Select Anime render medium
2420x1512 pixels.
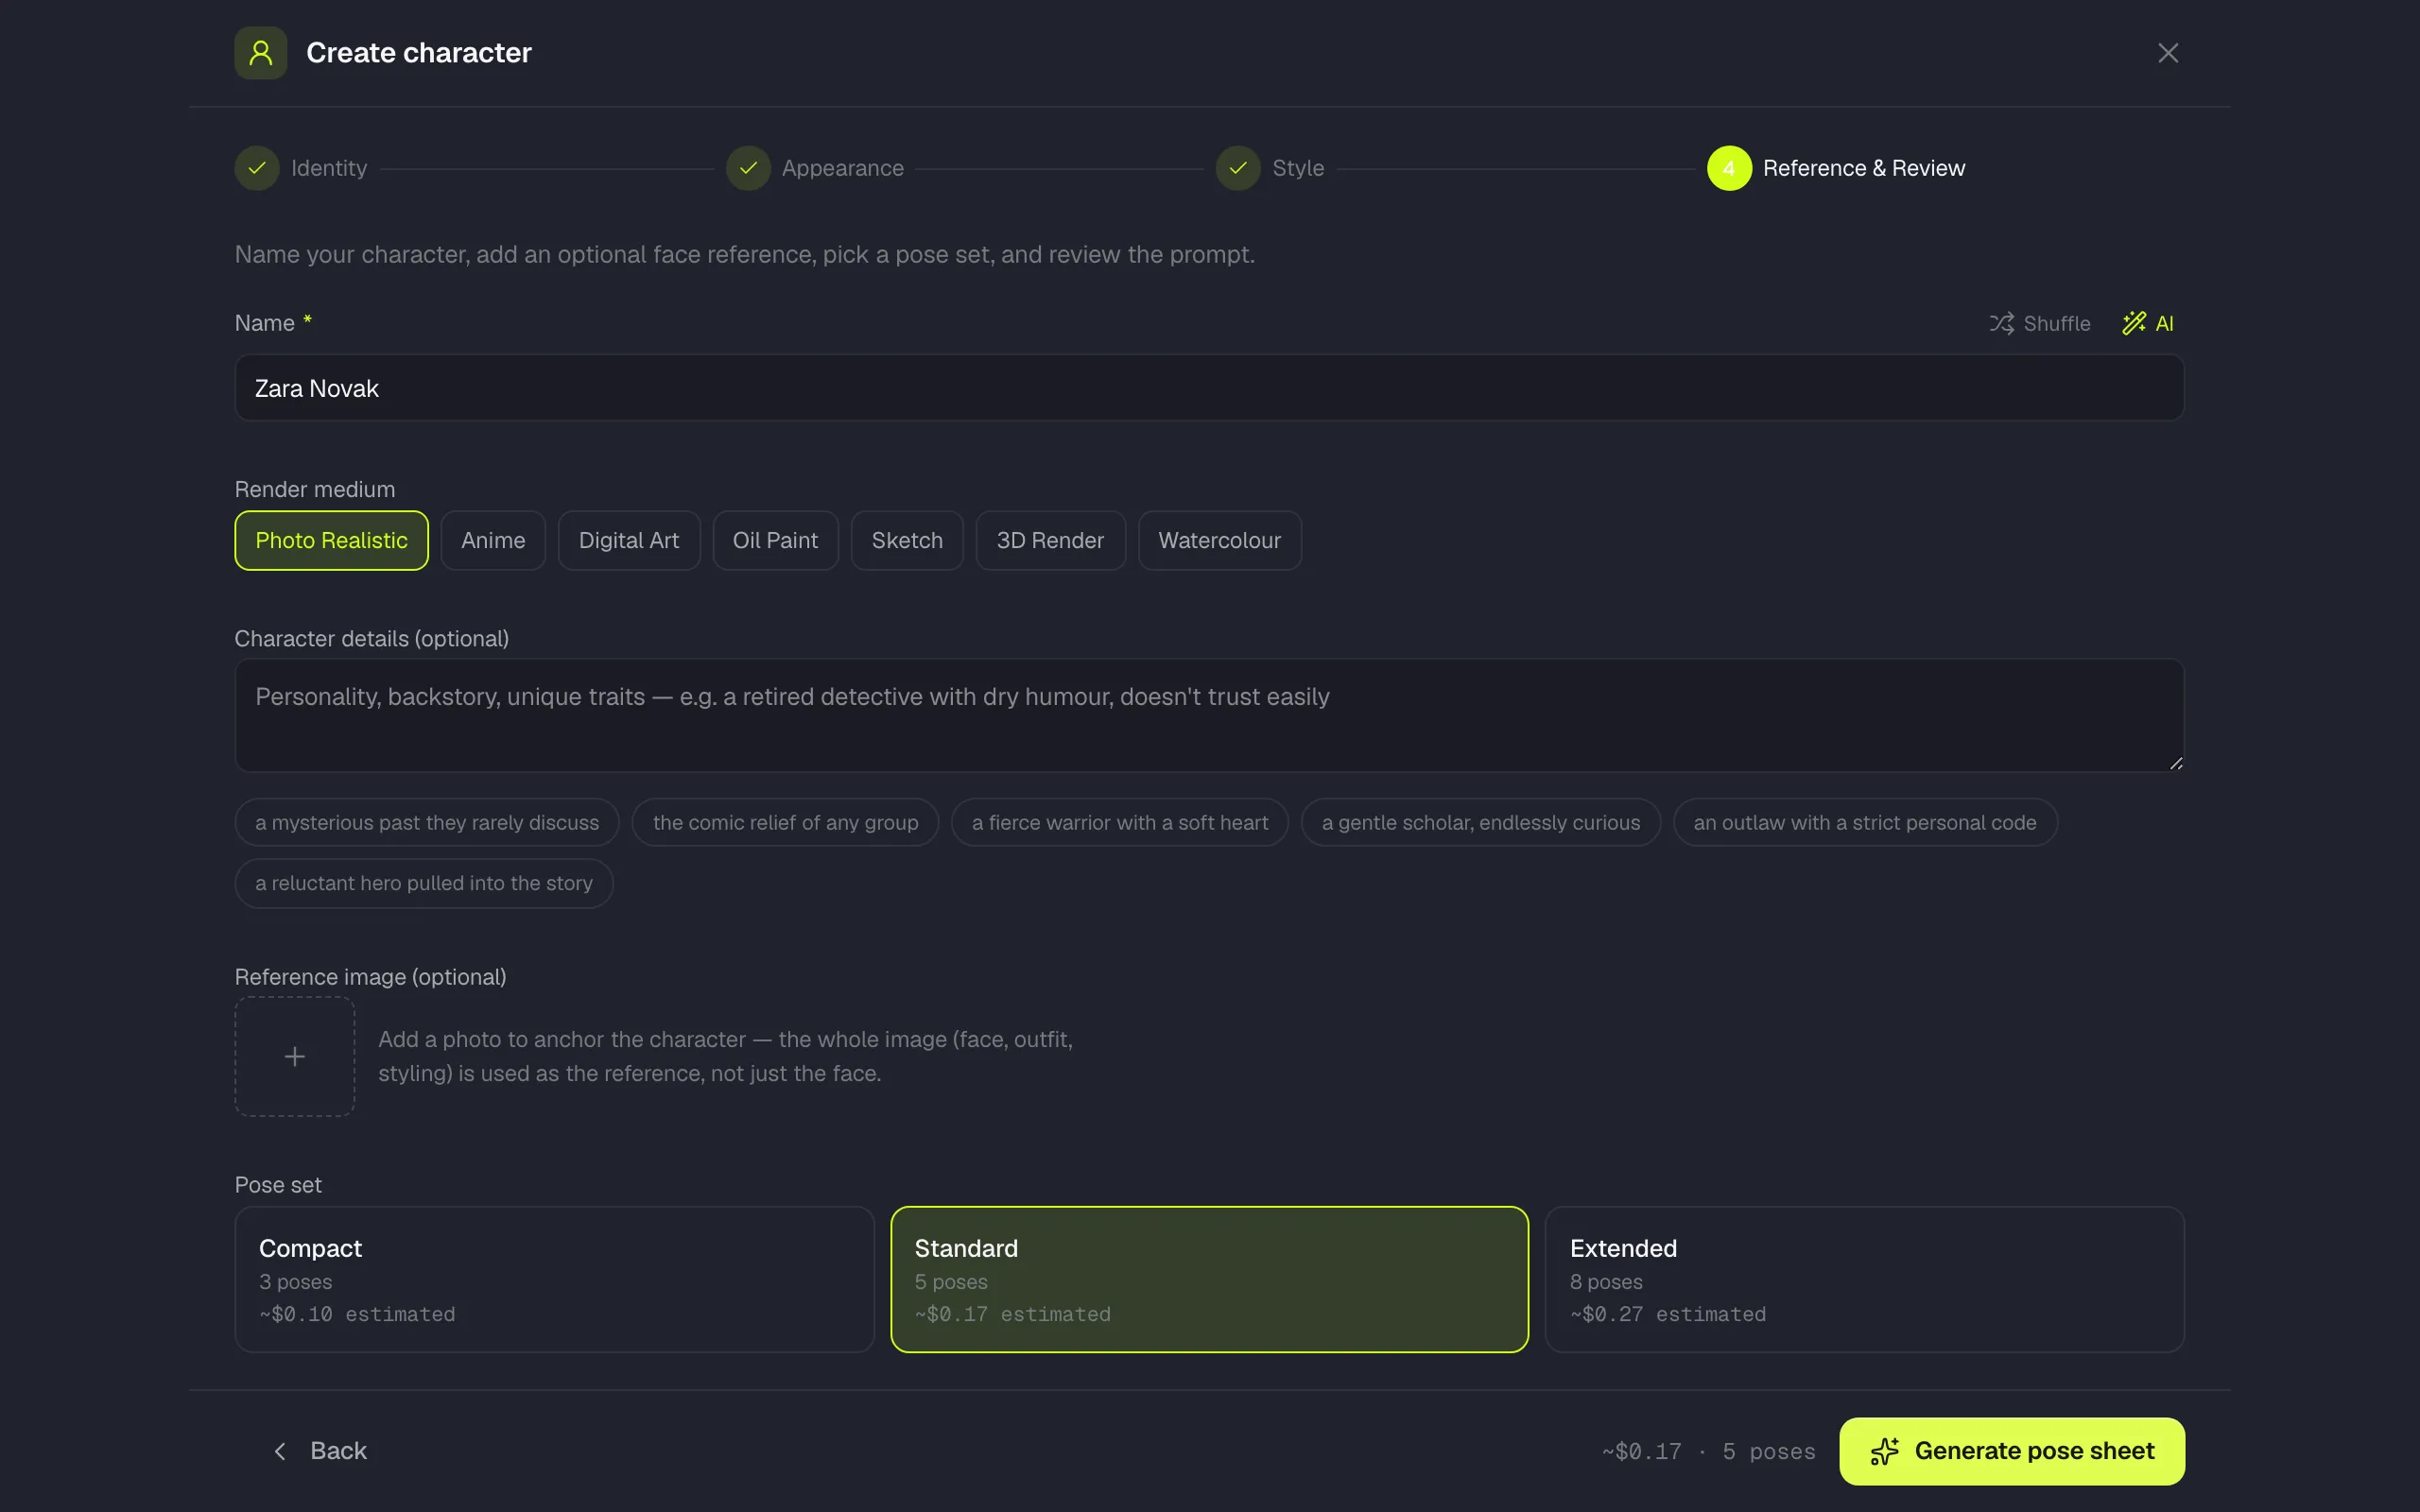(x=493, y=541)
